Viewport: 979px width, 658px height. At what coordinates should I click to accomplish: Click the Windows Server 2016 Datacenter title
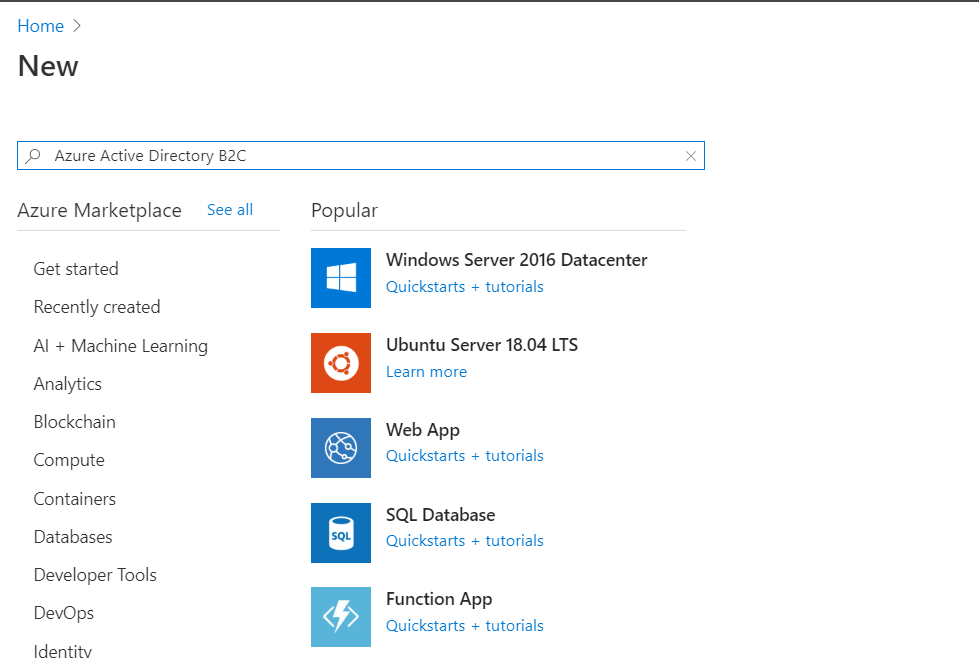tap(516, 260)
